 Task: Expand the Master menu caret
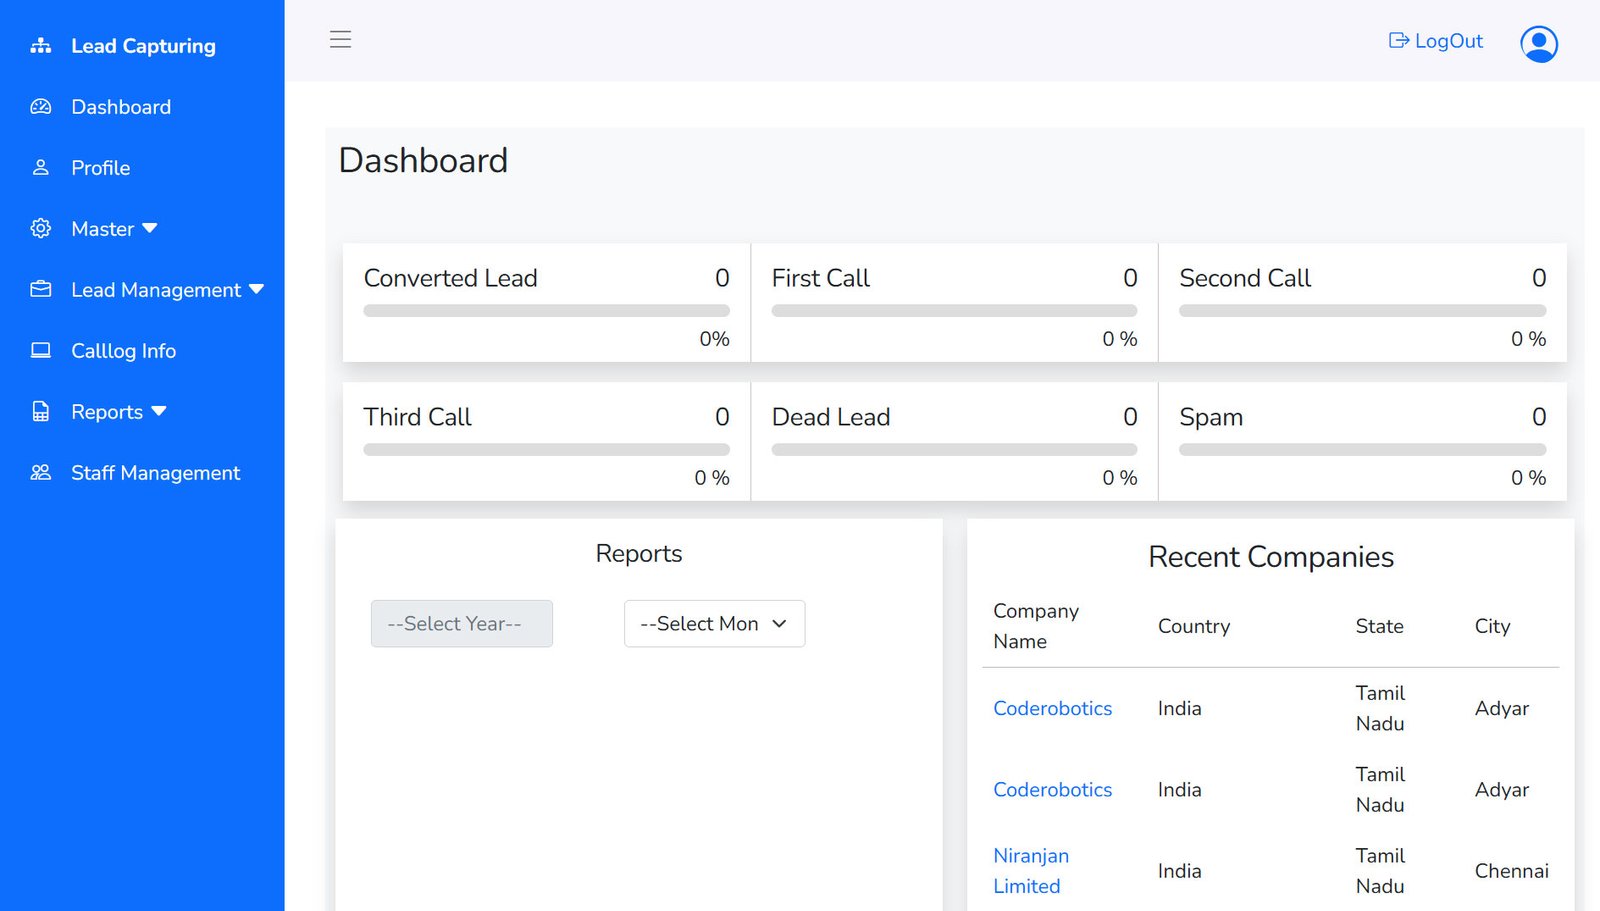click(150, 229)
